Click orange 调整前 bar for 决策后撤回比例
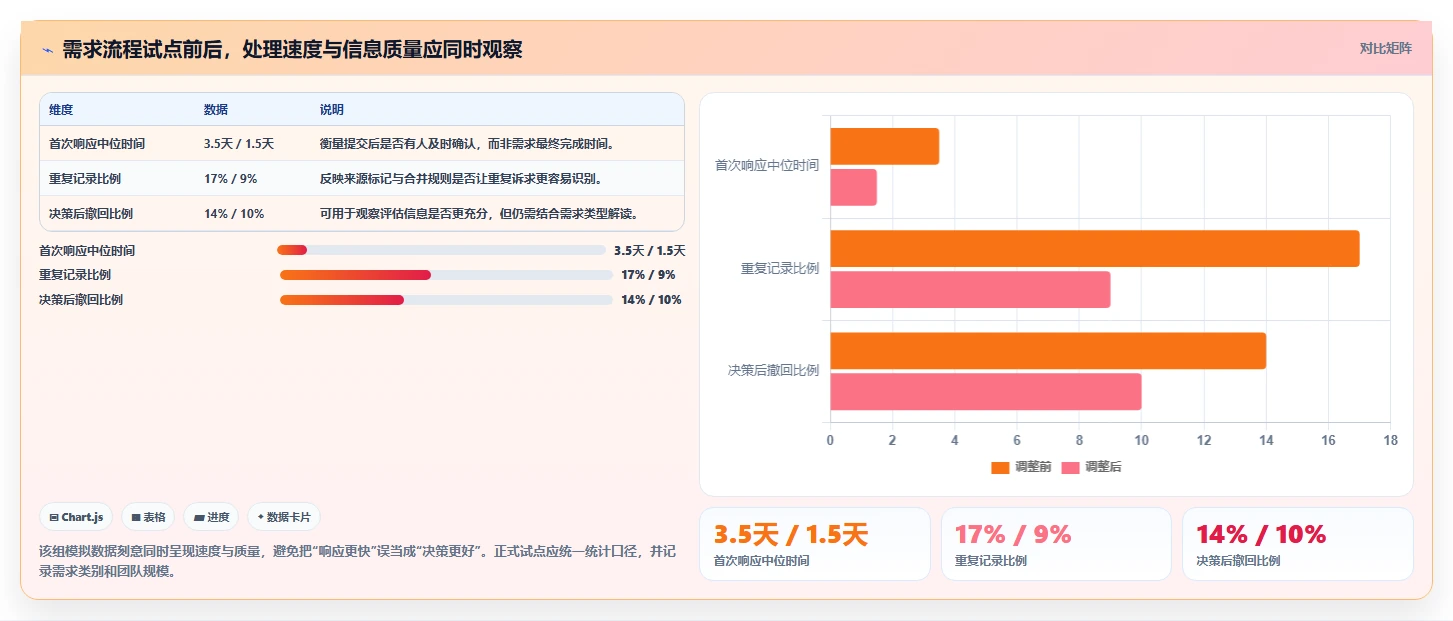Image resolution: width=1453 pixels, height=621 pixels. (1048, 350)
